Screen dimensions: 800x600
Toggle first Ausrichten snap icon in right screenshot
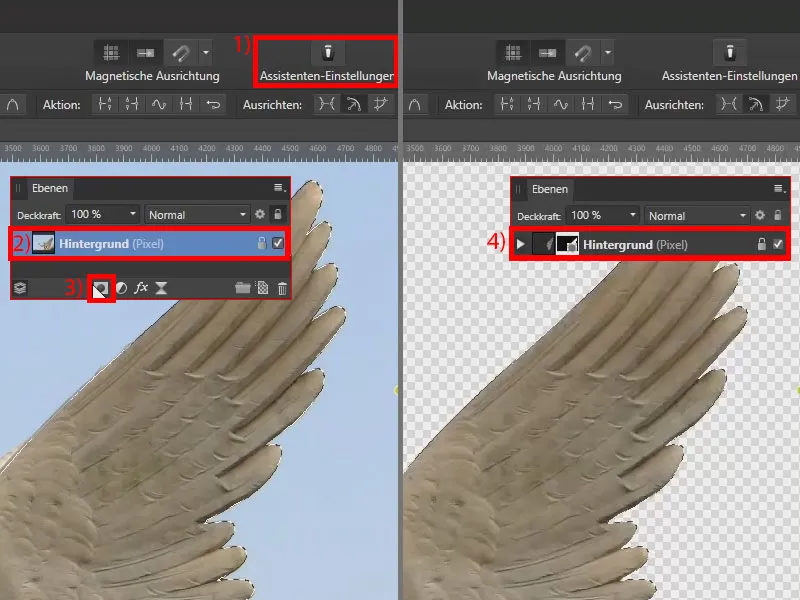[x=729, y=104]
